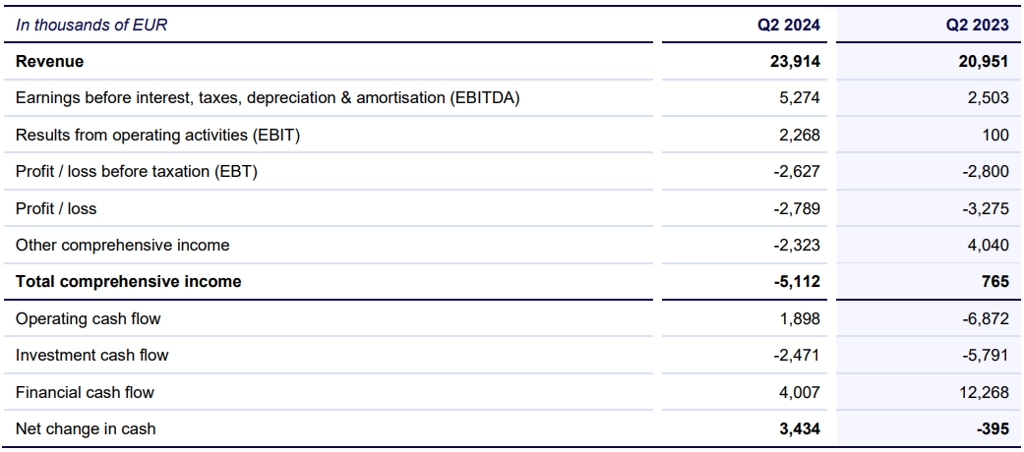1024x452 pixels.
Task: Select the Q2 2023 EBT value -2,800
Action: click(x=986, y=172)
